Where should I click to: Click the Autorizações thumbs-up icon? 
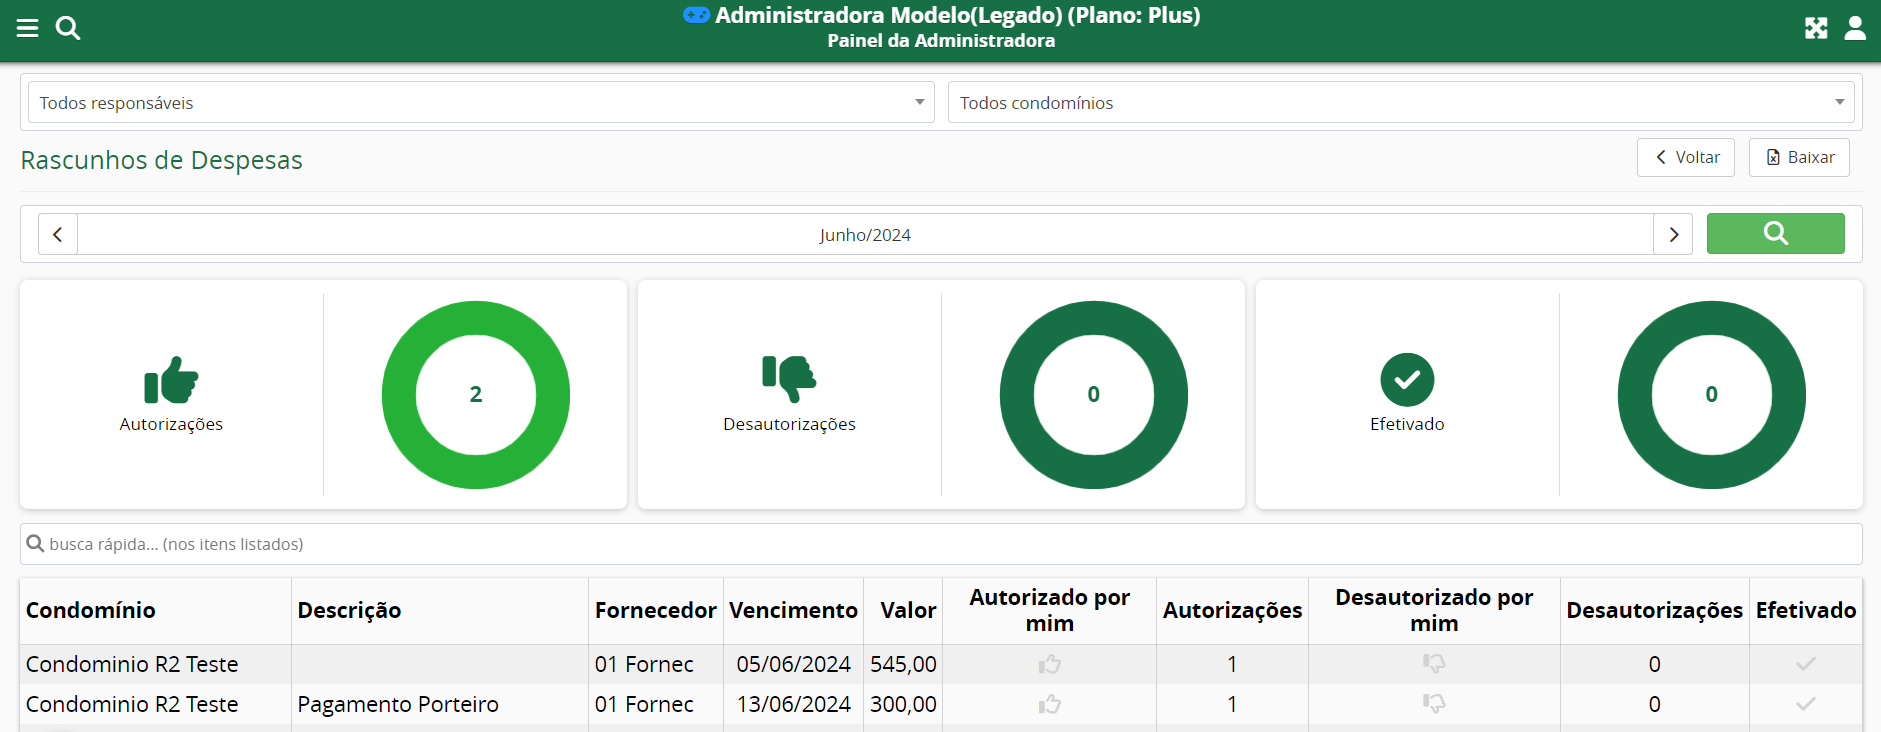[x=171, y=380]
